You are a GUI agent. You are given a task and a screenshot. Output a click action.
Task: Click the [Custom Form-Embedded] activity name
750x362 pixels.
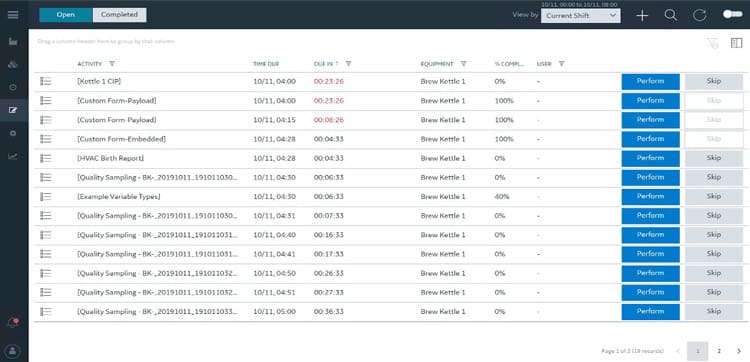[x=121, y=139]
